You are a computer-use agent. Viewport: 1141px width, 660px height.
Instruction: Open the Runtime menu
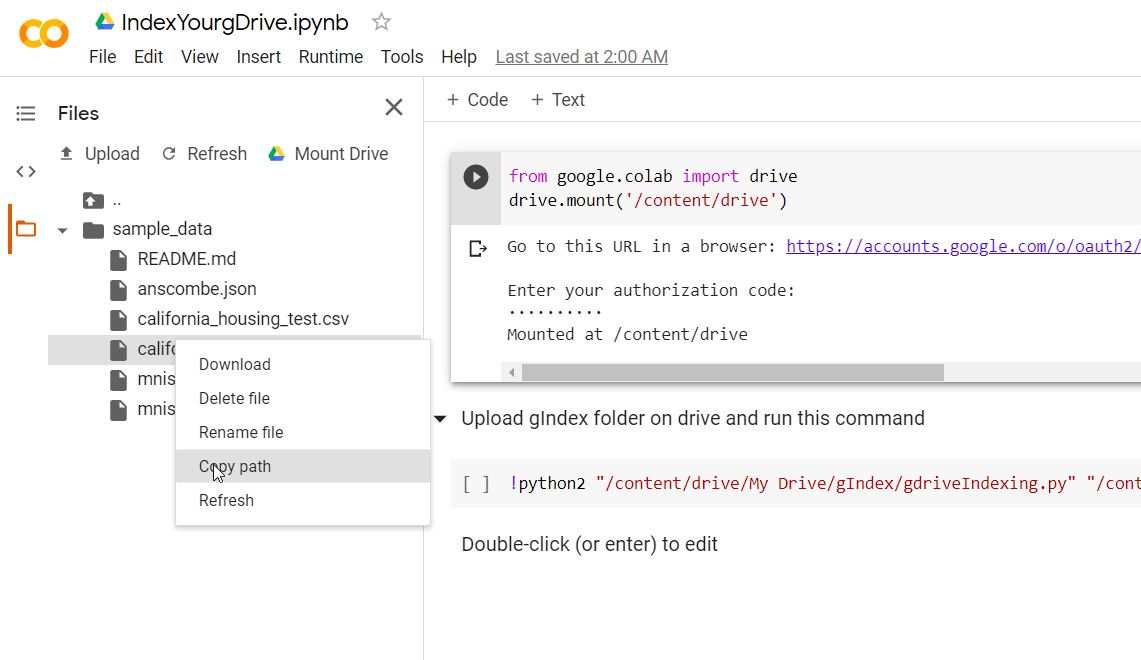(x=329, y=57)
